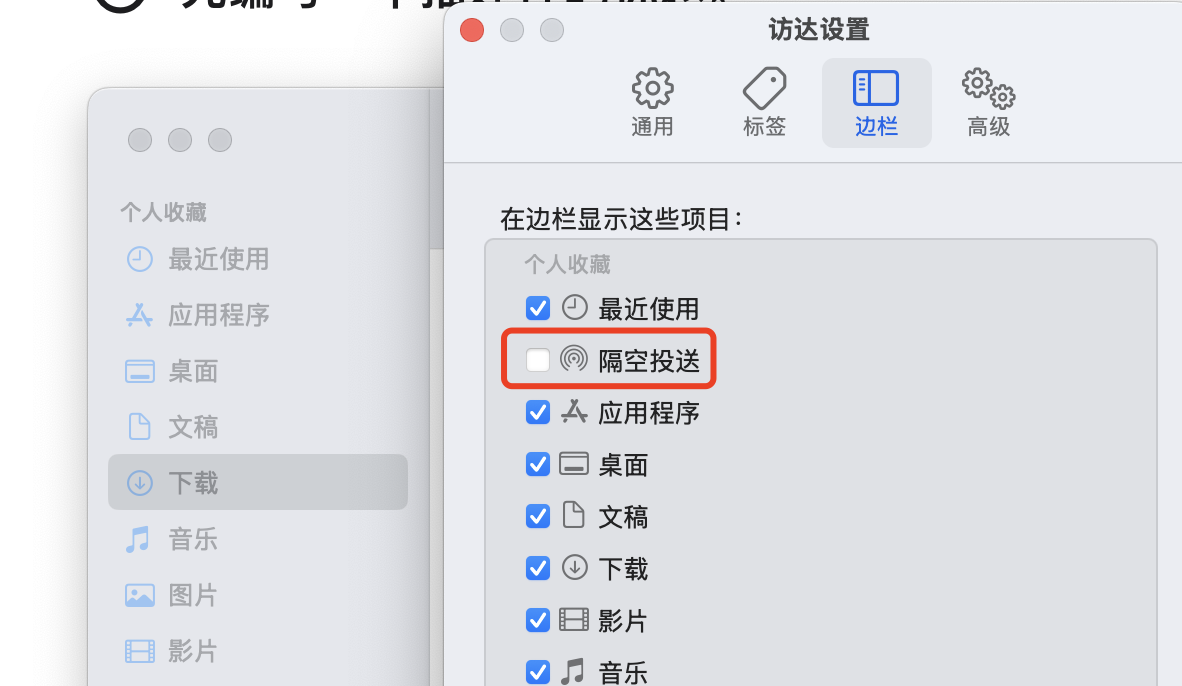The image size is (1182, 686).
Task: Toggle the 应用程序 checkbox
Action: [537, 412]
